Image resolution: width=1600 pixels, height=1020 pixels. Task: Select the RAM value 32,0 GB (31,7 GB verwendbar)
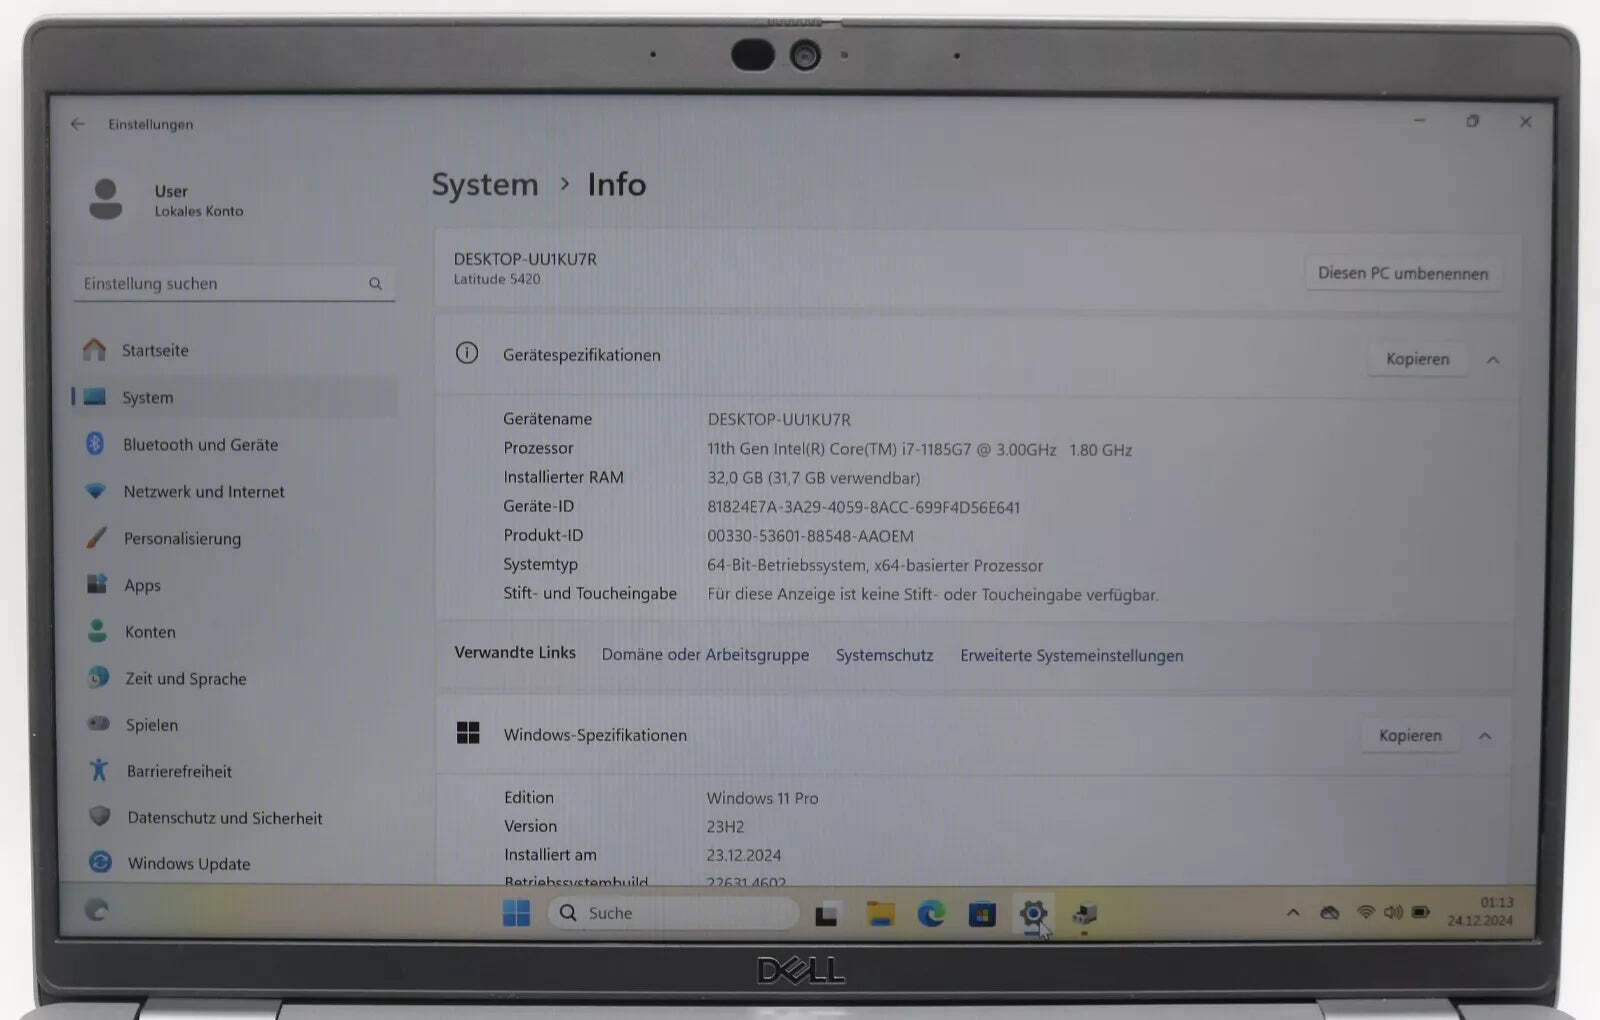point(813,478)
